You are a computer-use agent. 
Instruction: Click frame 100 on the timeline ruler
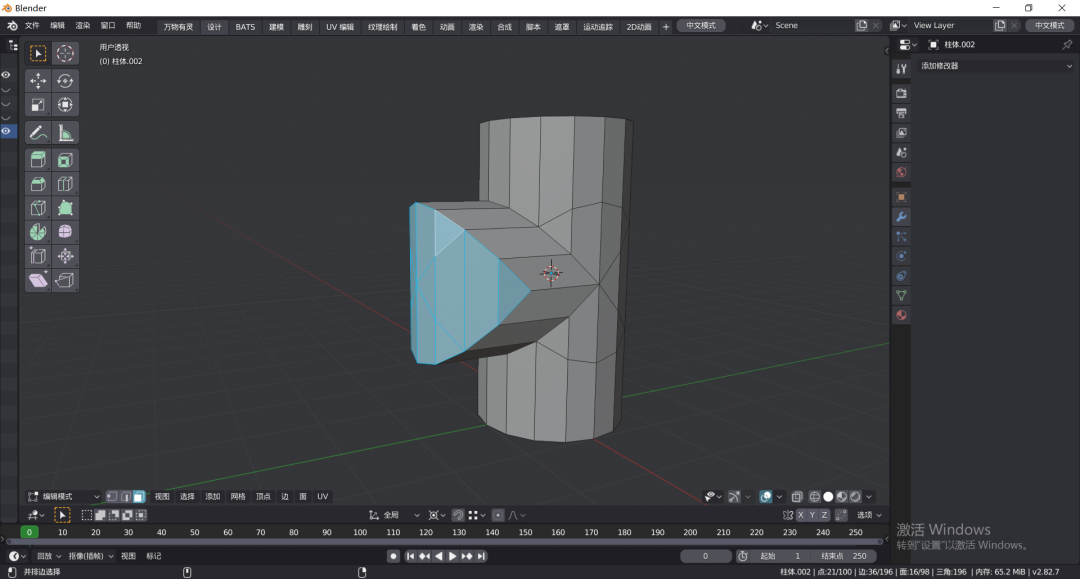point(360,532)
